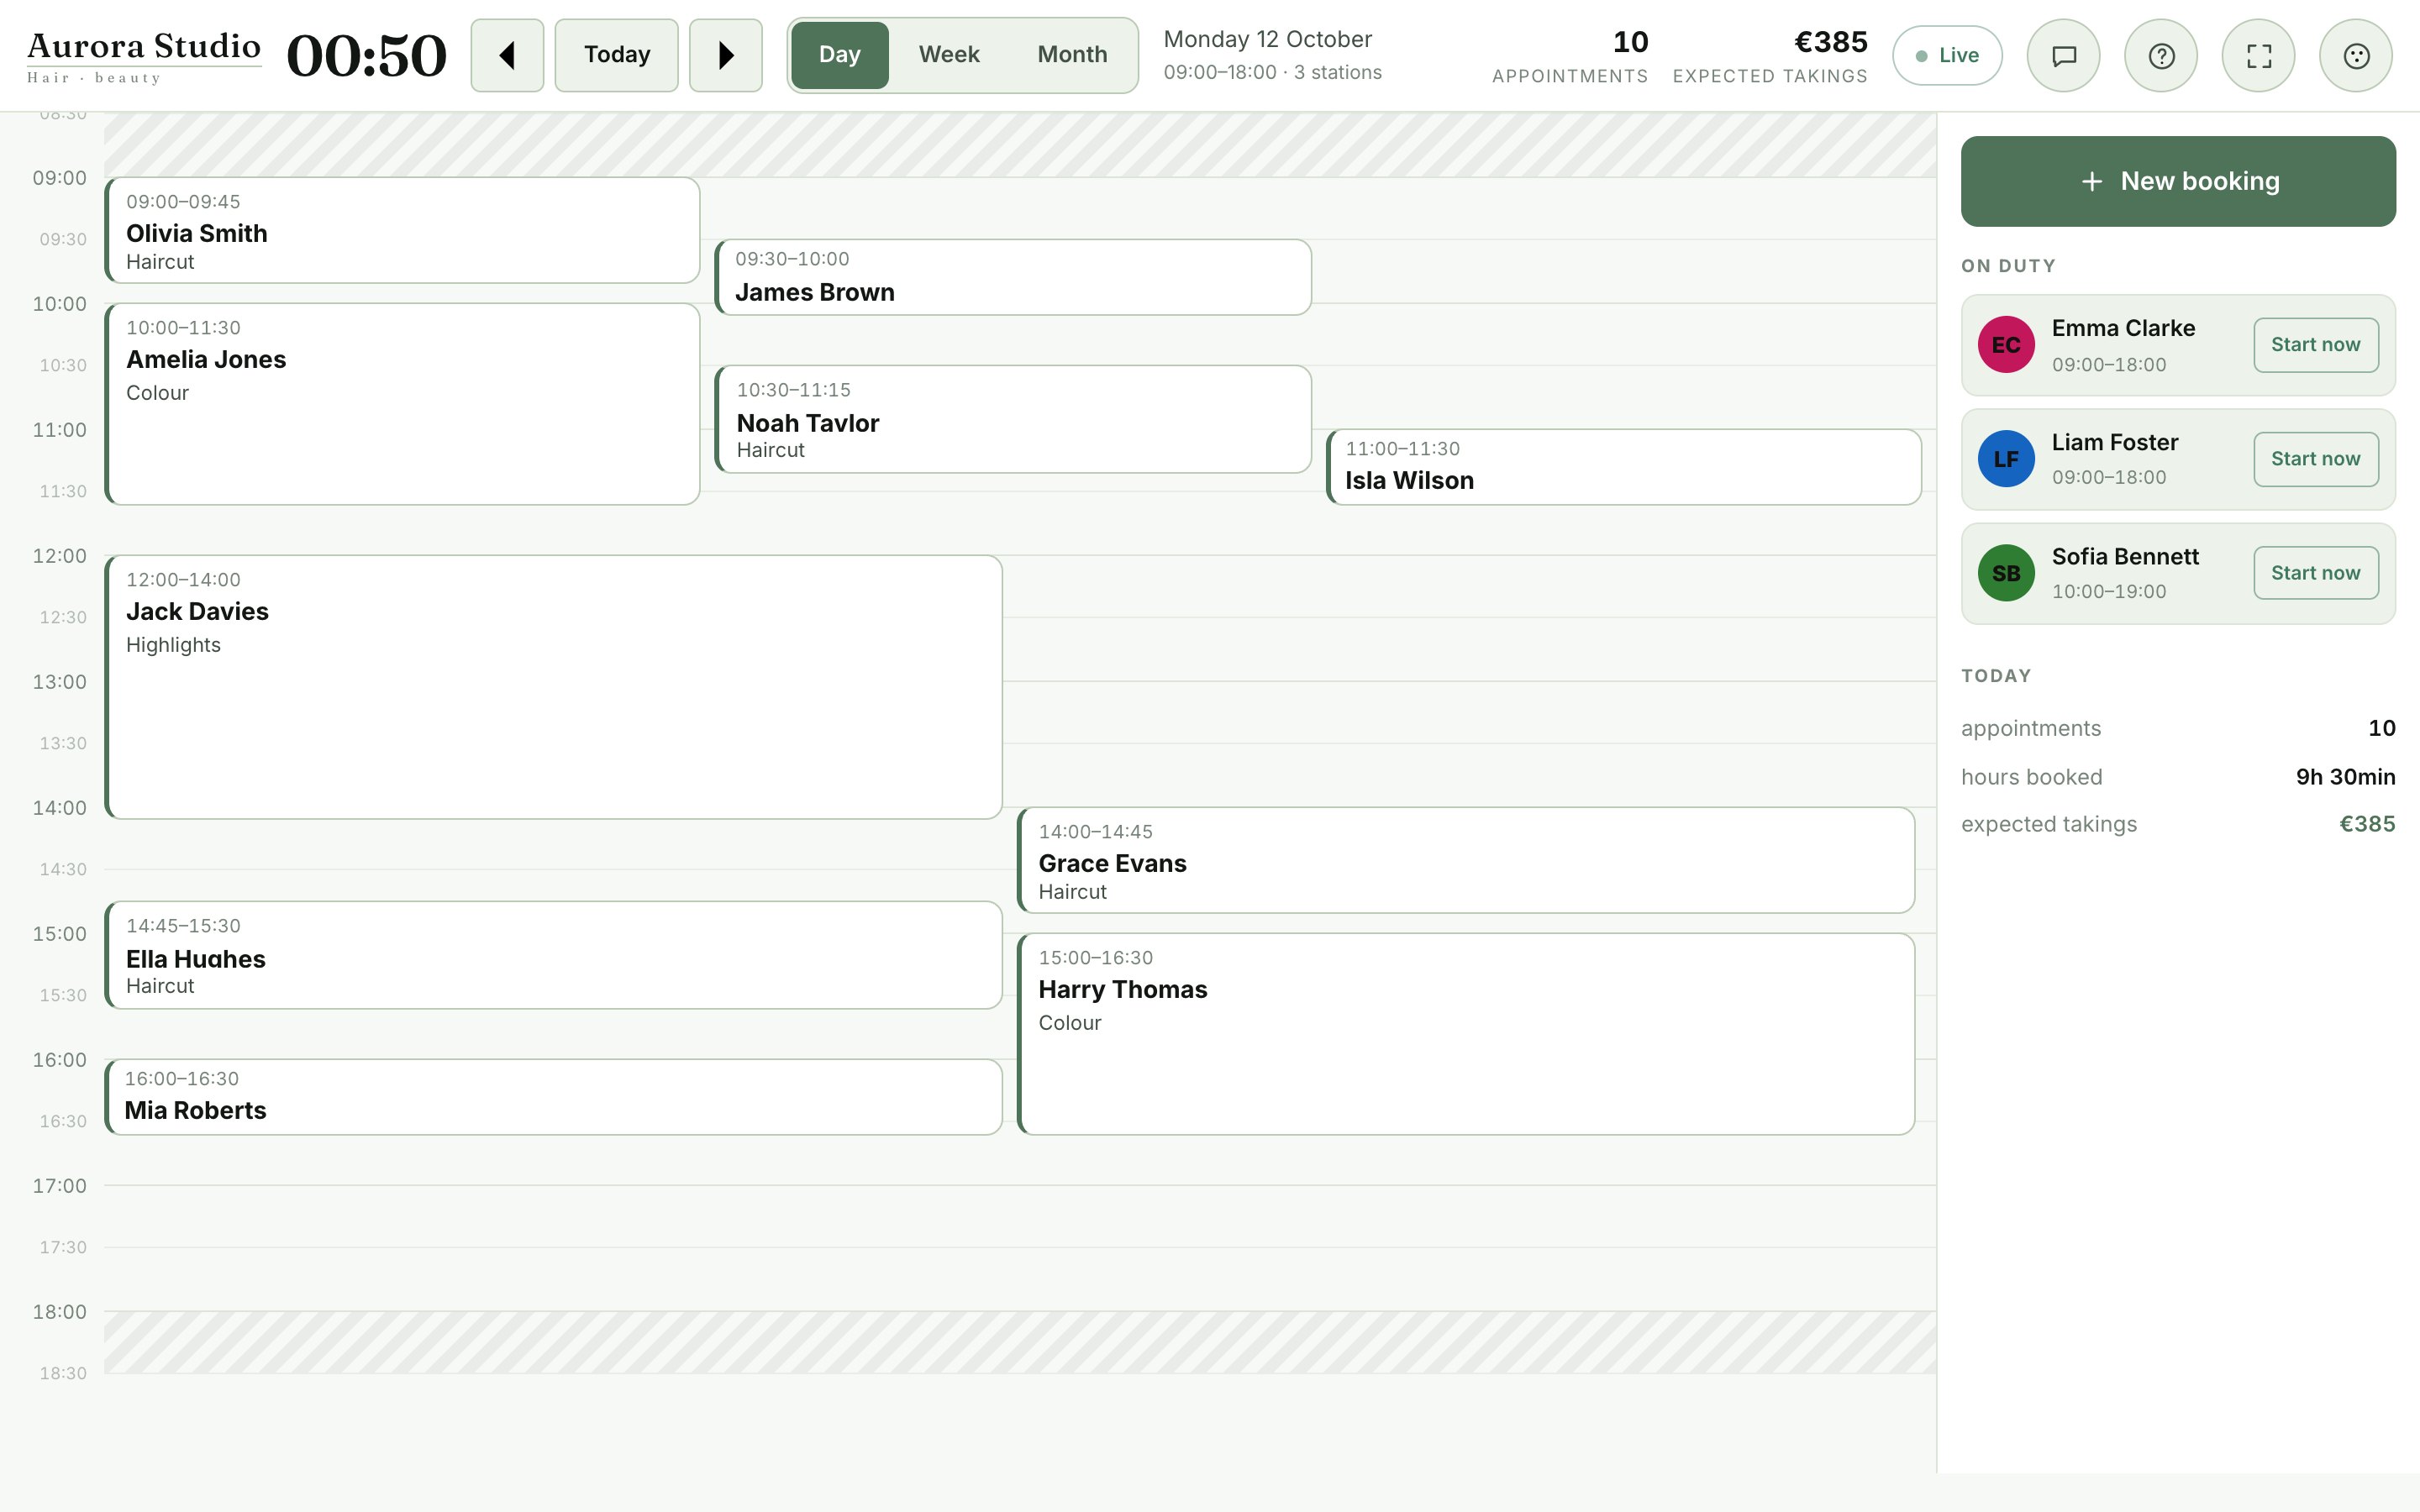The width and height of the screenshot is (2420, 1512).
Task: Click the 9h 30min hours booked value
Action: click(x=2345, y=777)
